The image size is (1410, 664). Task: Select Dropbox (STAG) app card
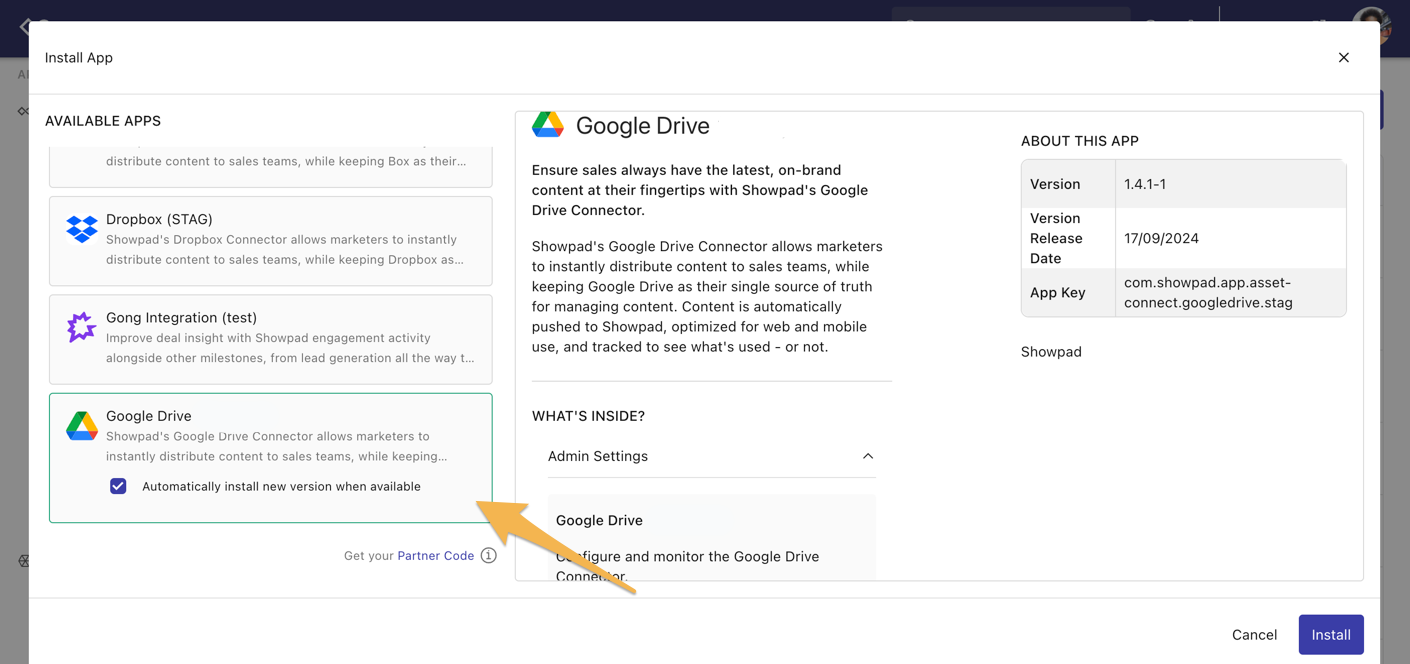click(x=271, y=240)
